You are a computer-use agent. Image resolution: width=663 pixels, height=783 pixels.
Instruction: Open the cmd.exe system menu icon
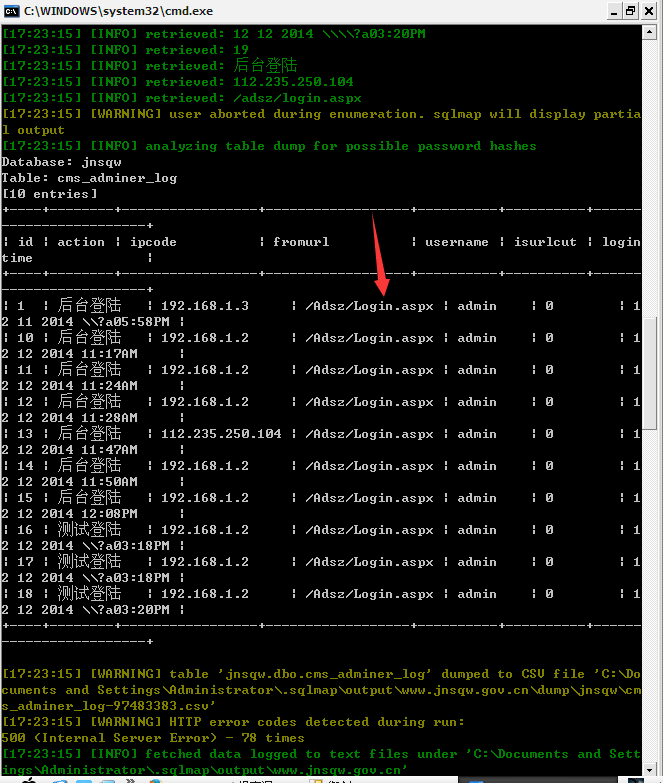pyautogui.click(x=11, y=11)
